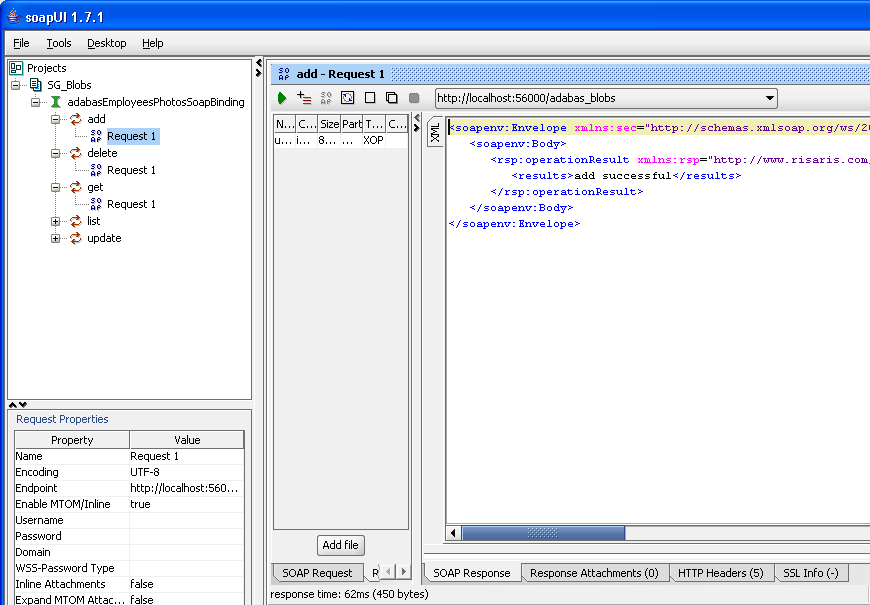Select Request 1 under the get operation
The image size is (870, 605).
131,204
